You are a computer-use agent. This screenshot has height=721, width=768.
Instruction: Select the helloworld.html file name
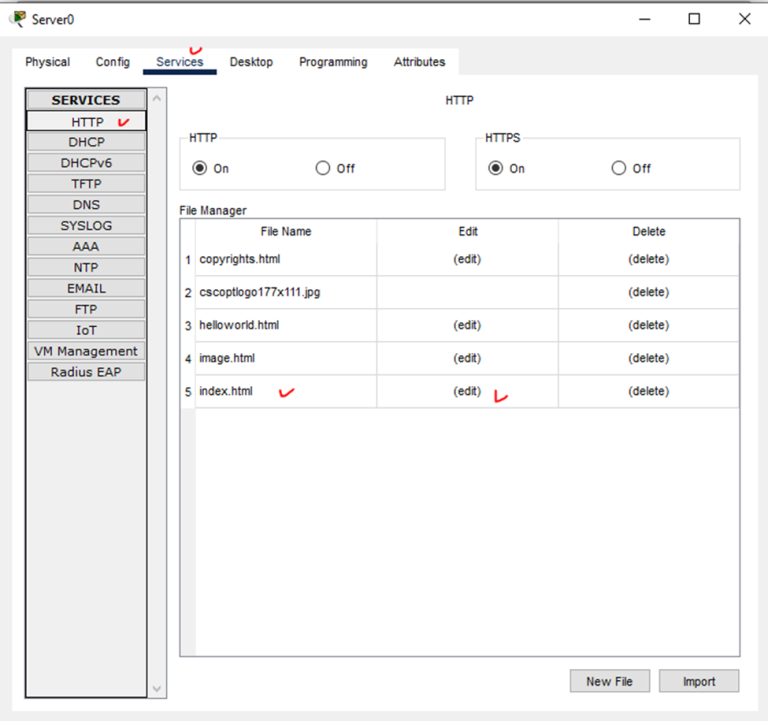click(x=239, y=325)
